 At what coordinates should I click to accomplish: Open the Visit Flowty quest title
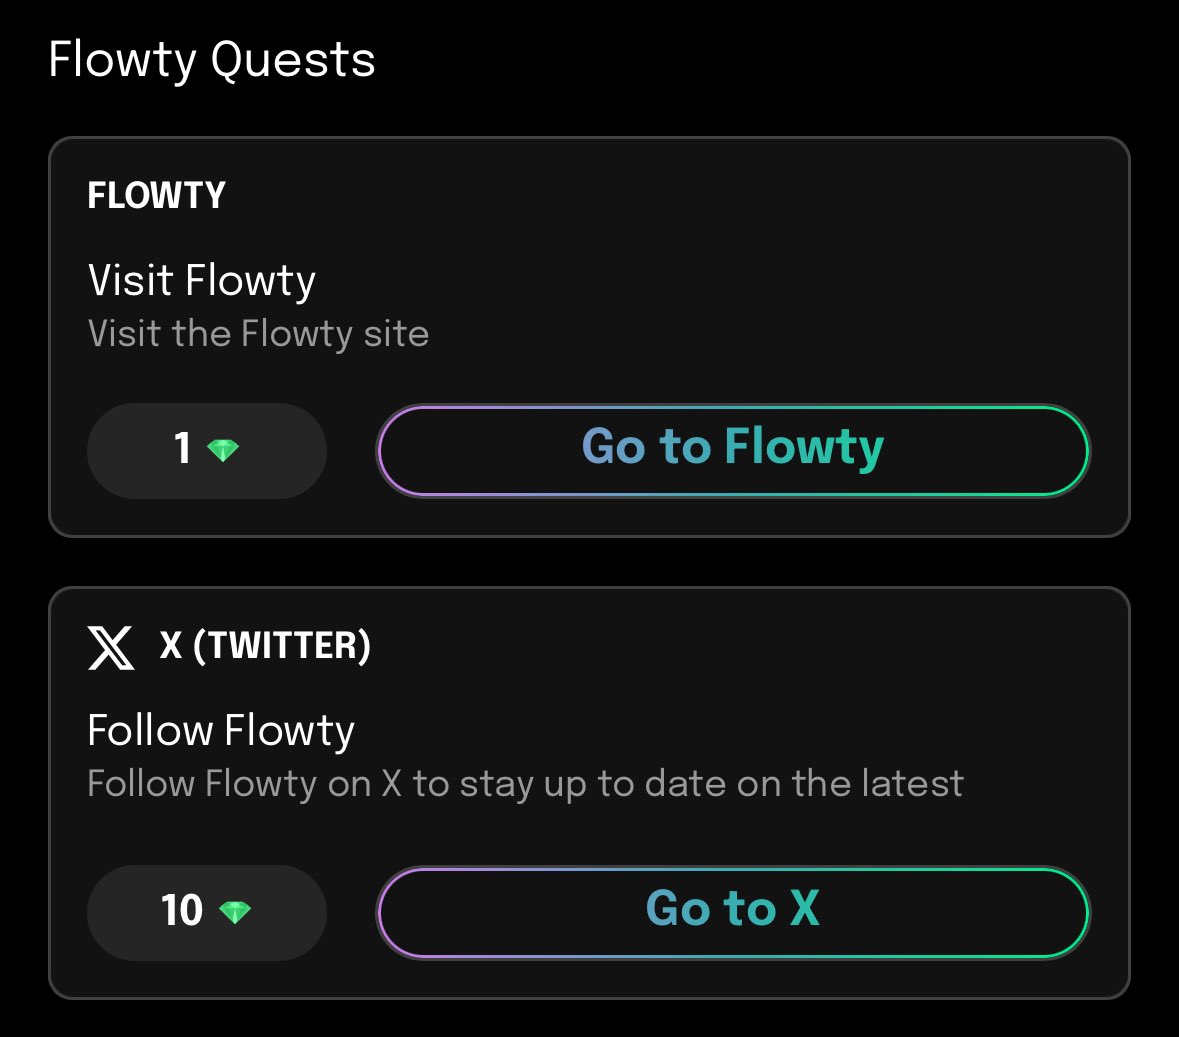click(202, 281)
